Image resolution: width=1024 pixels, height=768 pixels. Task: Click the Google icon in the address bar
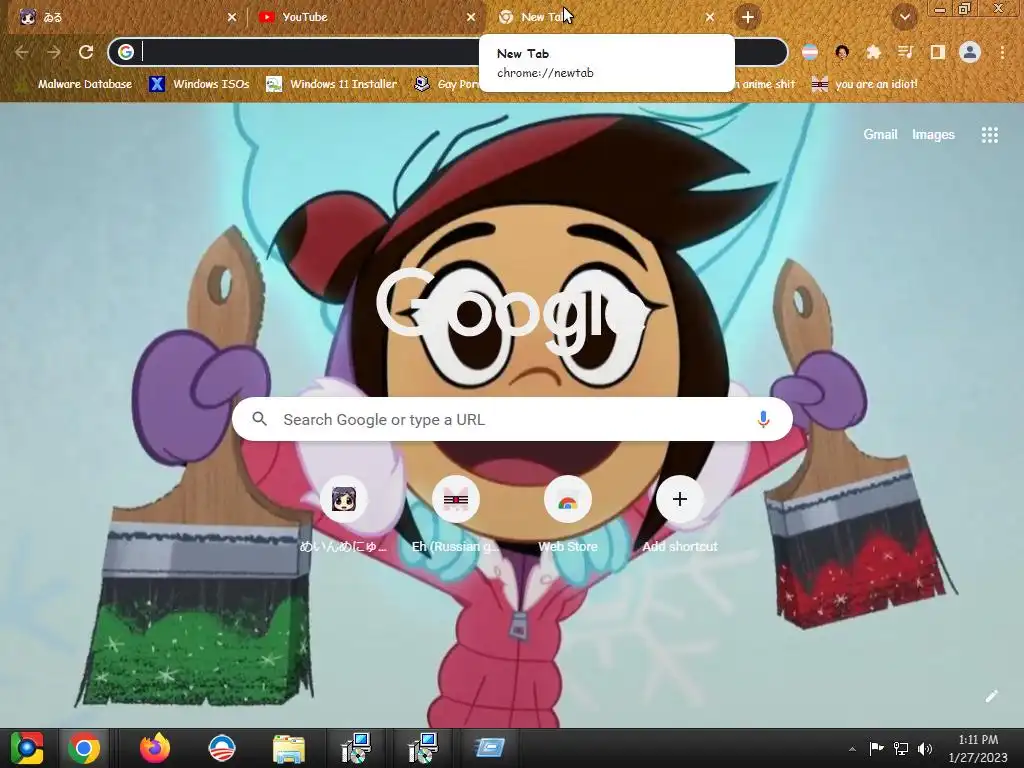tap(126, 52)
